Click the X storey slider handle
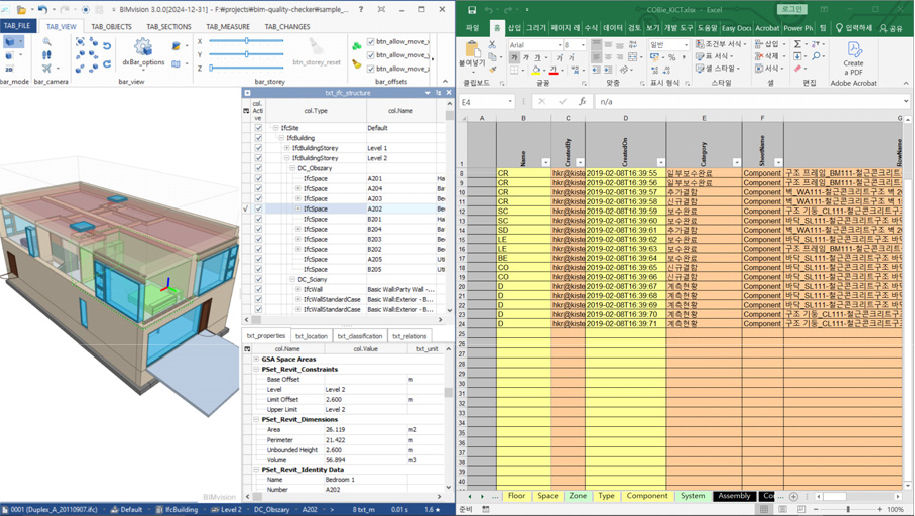Viewport: 915px width, 516px height. pos(247,41)
